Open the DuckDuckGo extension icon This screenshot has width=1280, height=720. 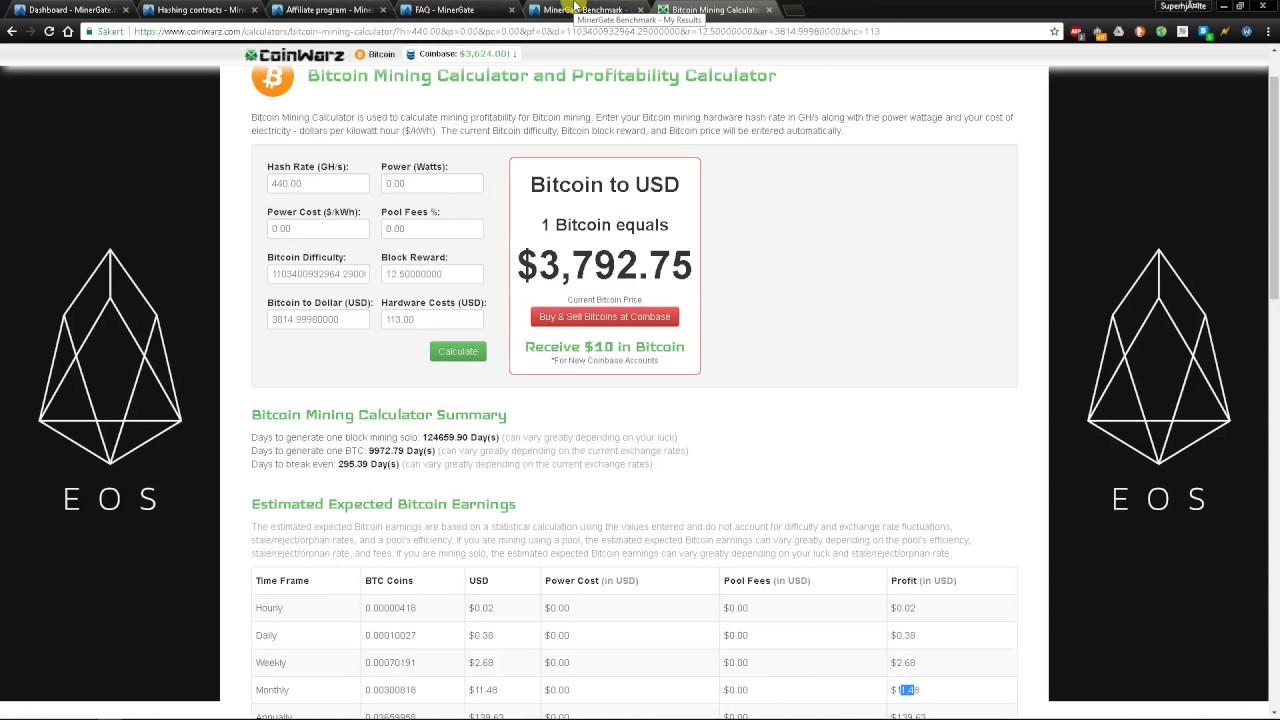[1140, 31]
